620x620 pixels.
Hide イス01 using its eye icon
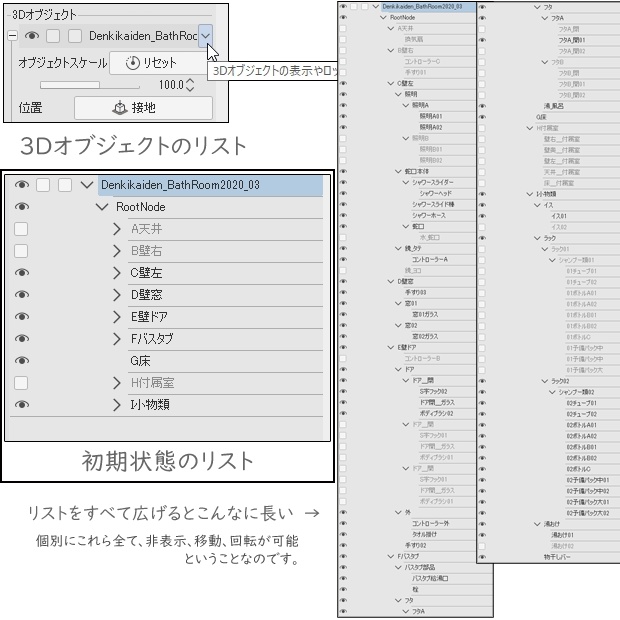coord(482,216)
